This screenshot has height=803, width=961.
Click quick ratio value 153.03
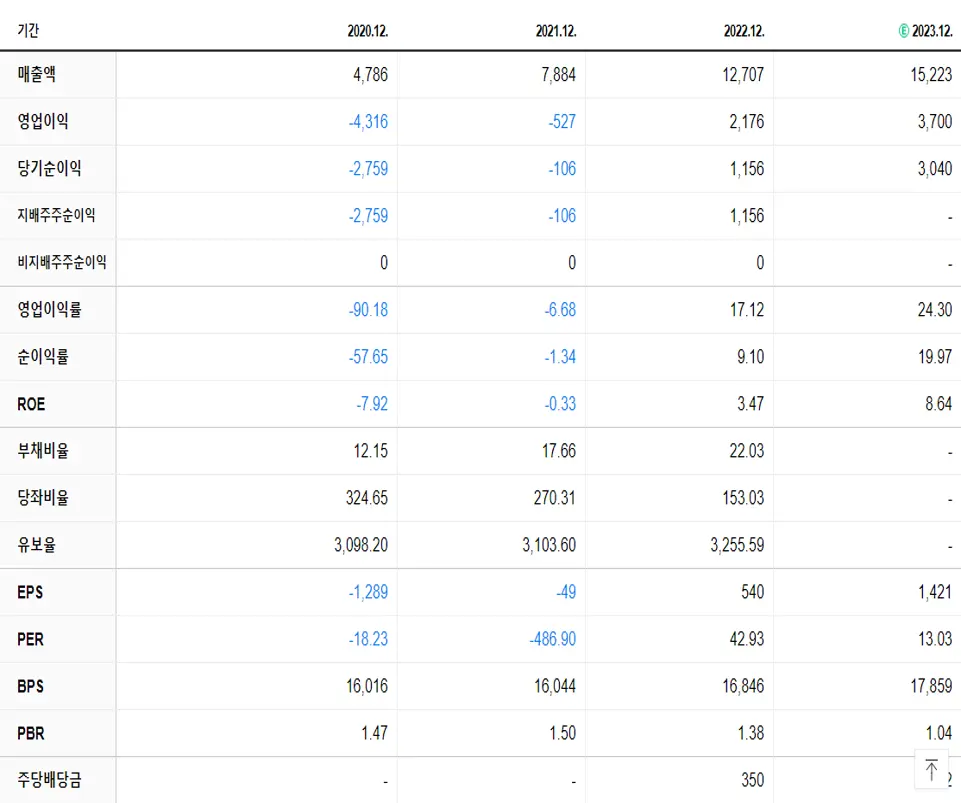click(x=743, y=498)
